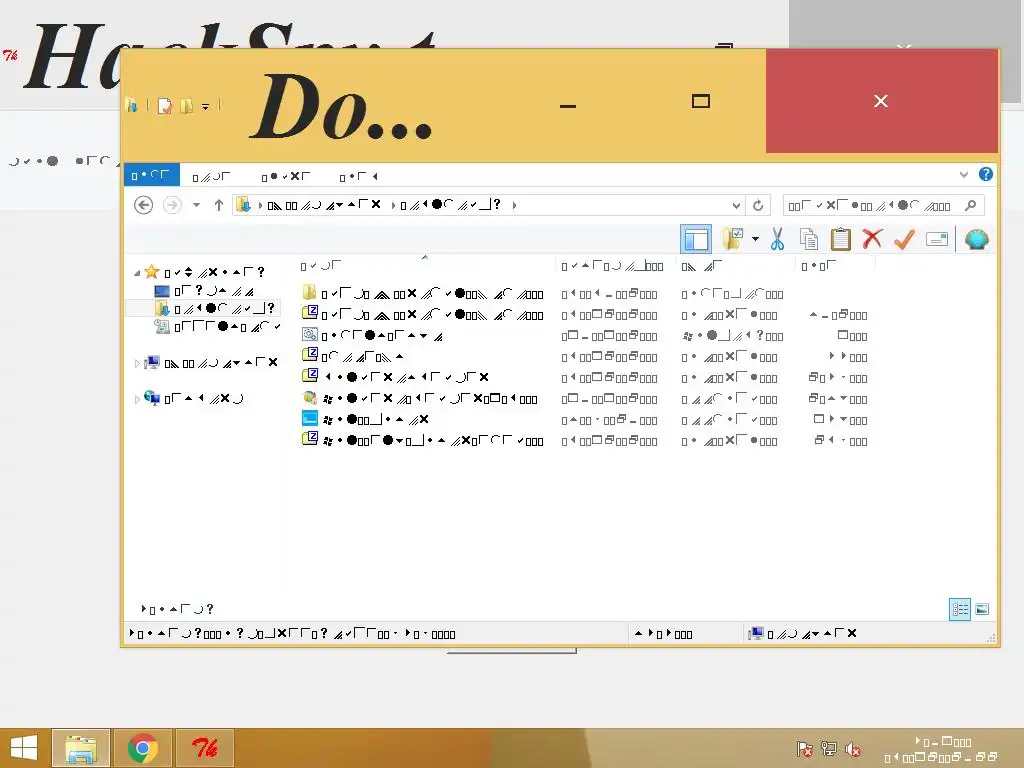The height and width of the screenshot is (768, 1024).
Task: Refresh the folder with the reload icon
Action: pyautogui.click(x=758, y=206)
